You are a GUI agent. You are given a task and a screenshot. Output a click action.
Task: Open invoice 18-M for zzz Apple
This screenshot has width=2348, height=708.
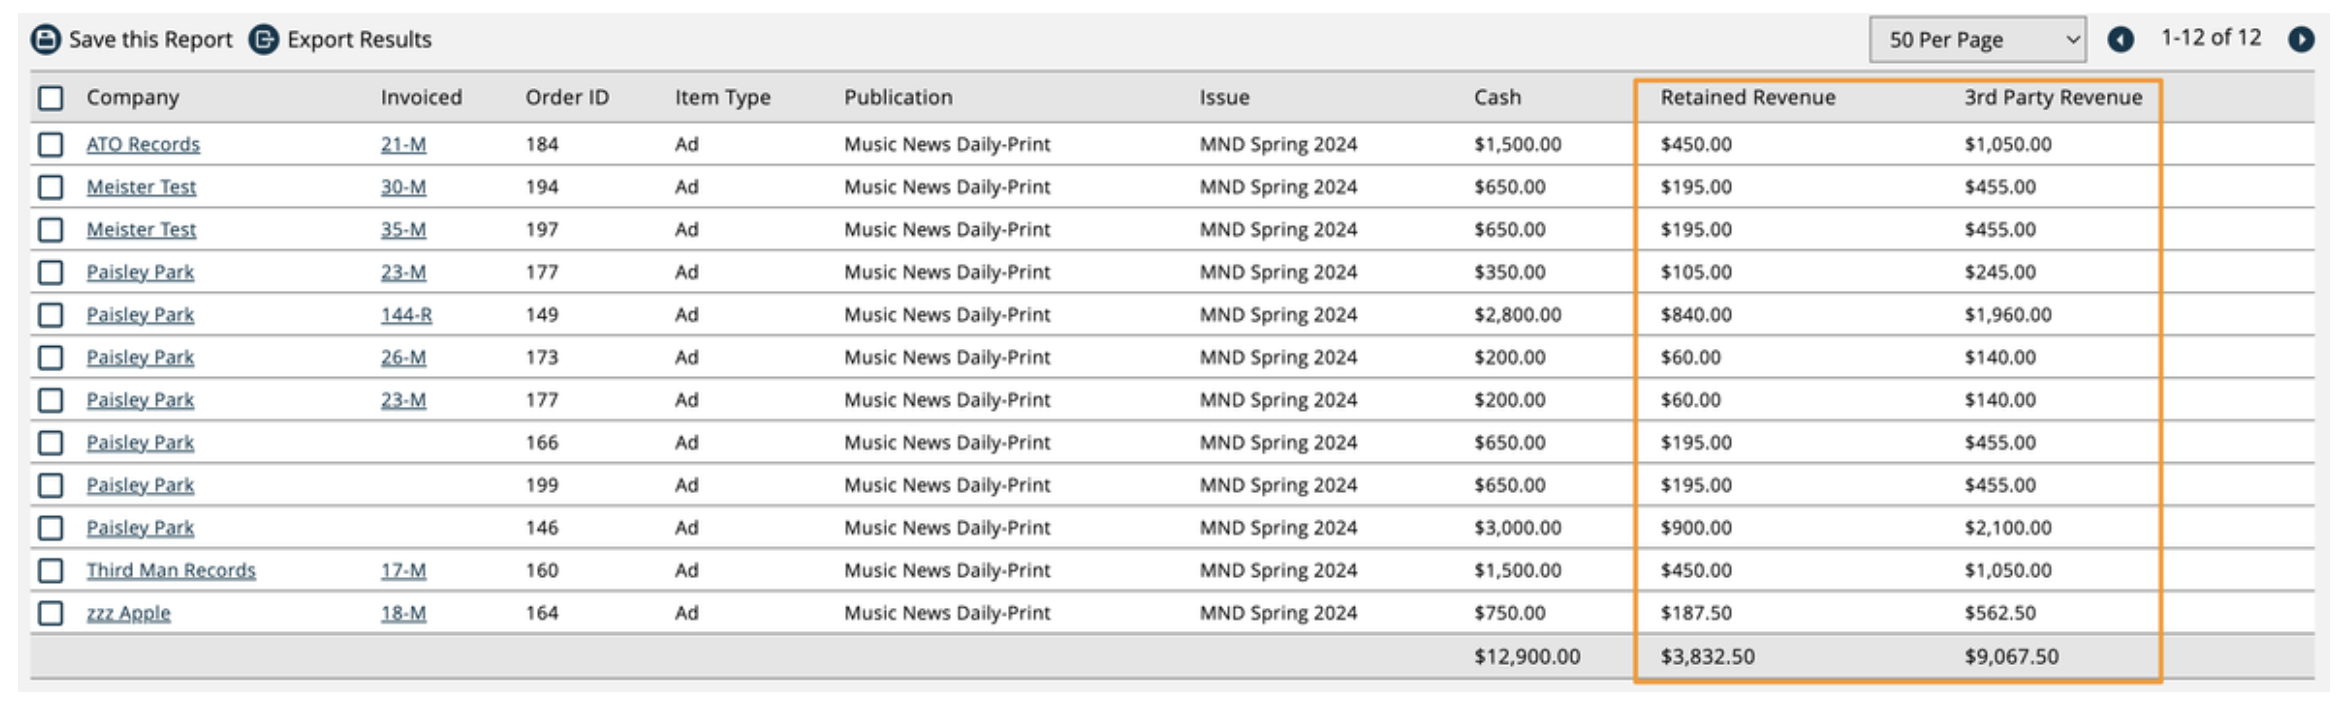click(403, 613)
